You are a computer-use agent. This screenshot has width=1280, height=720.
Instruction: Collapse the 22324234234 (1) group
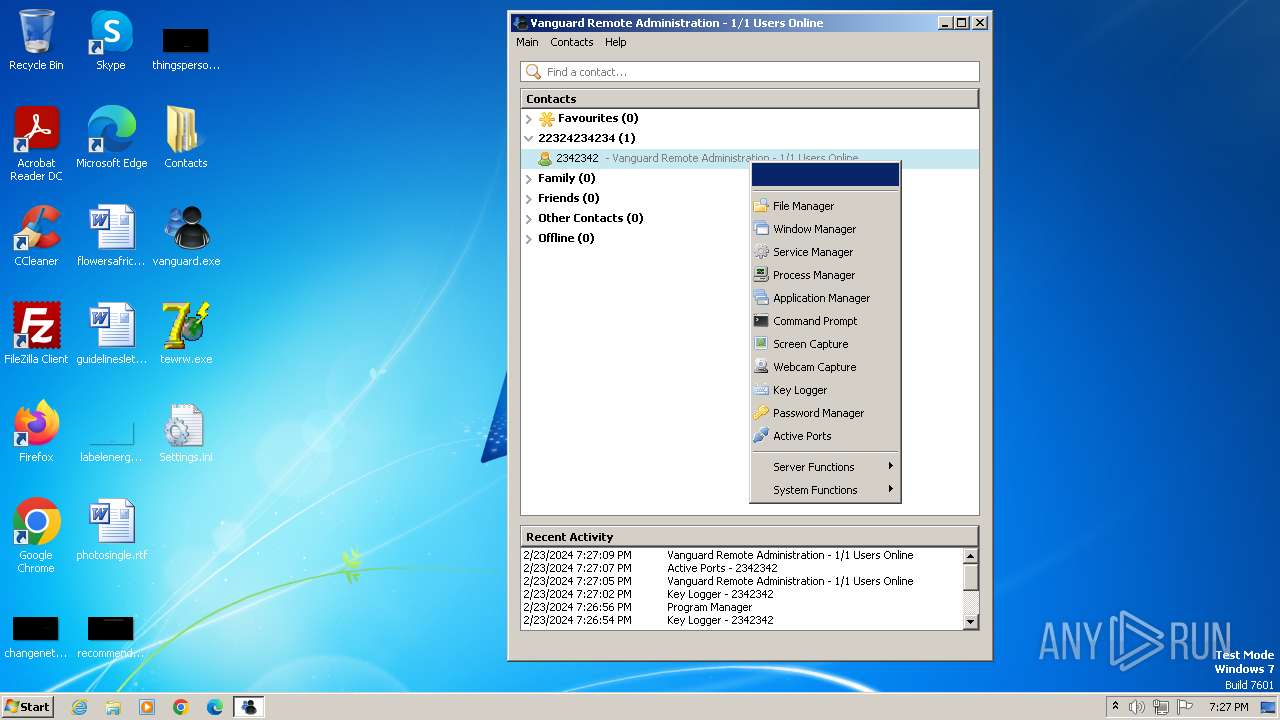coord(529,138)
